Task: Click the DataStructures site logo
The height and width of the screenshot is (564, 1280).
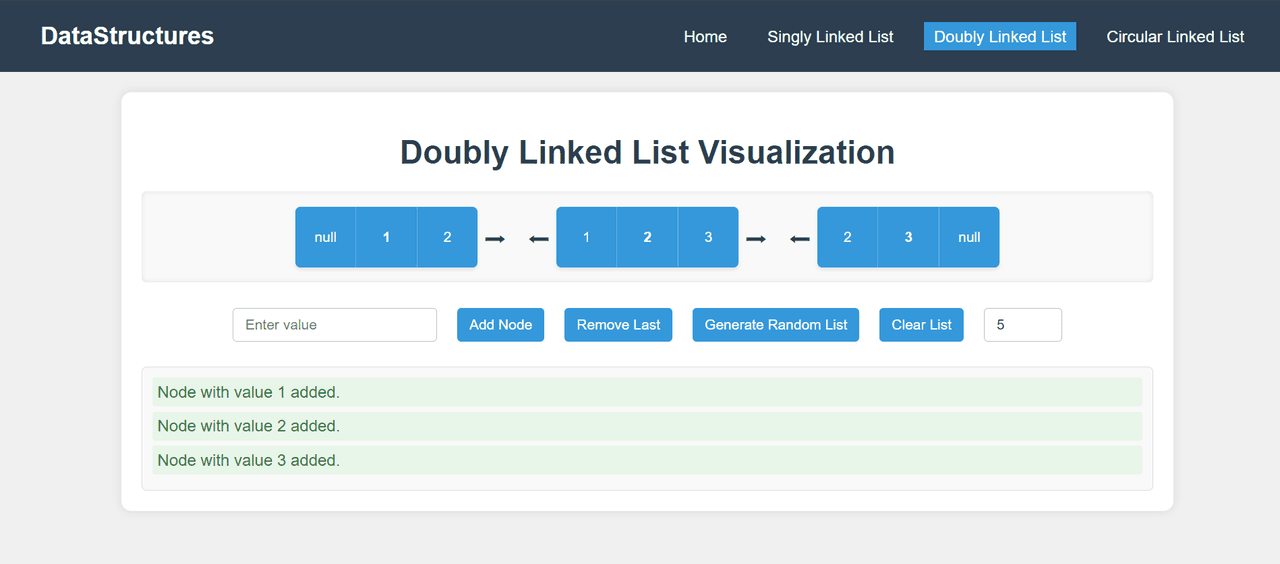Action: [x=127, y=36]
